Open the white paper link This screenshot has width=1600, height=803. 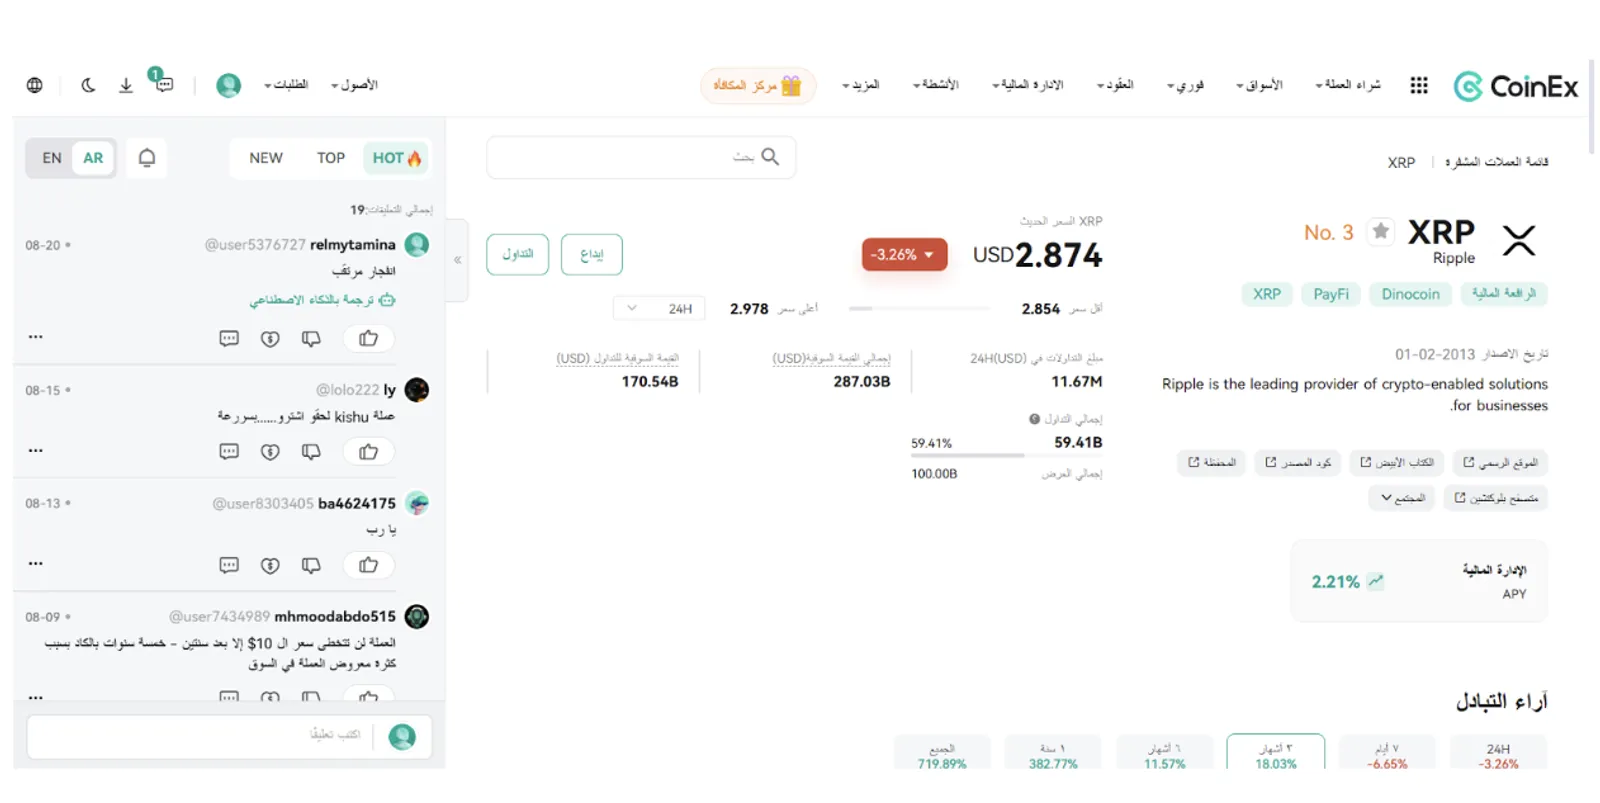tap(1397, 463)
